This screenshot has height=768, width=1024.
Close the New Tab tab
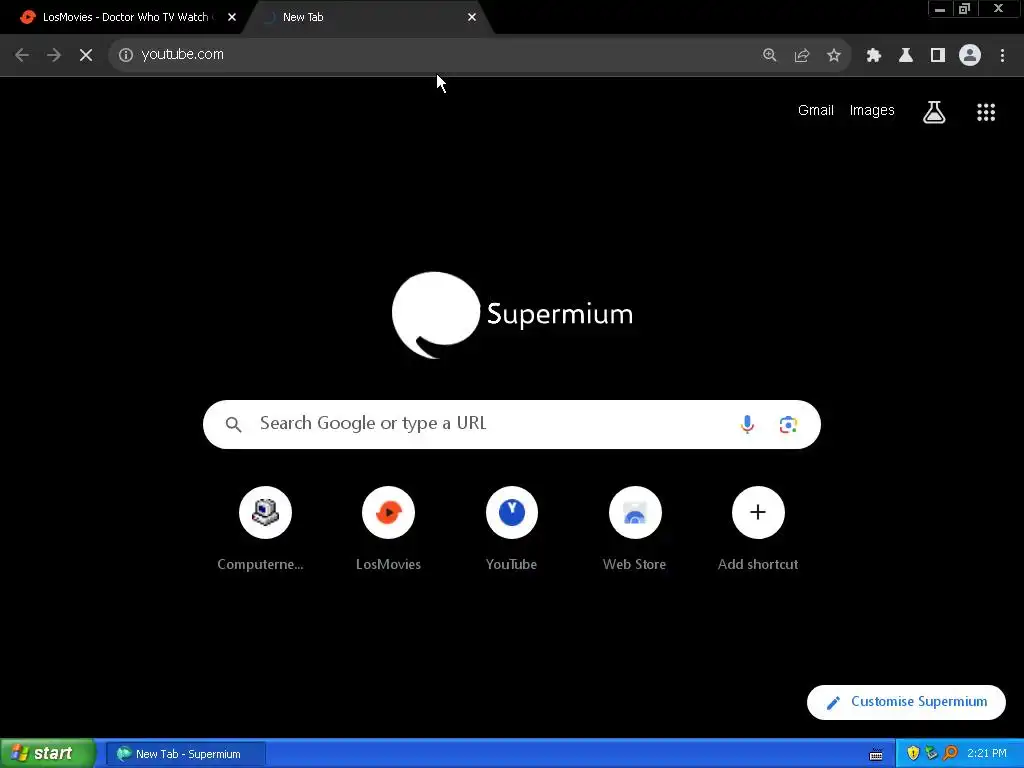472,18
